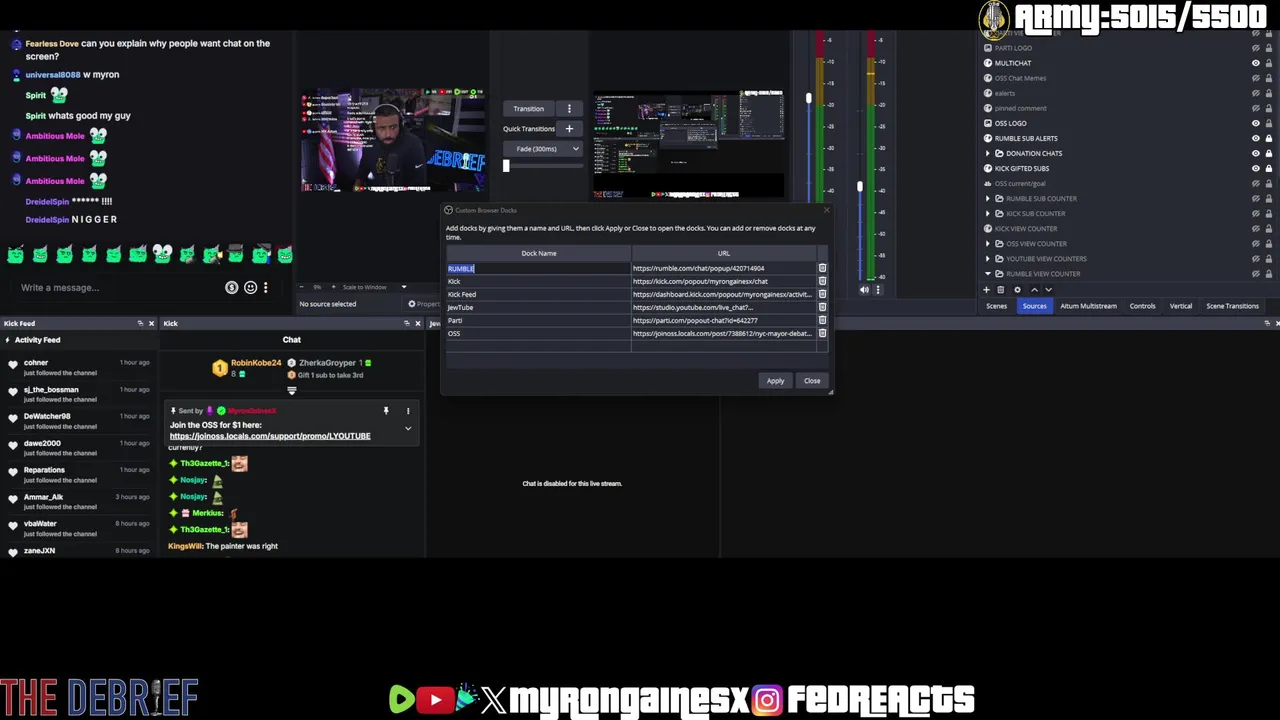Hide the RUMBLE SUB ALERTS source

pos(1256,138)
